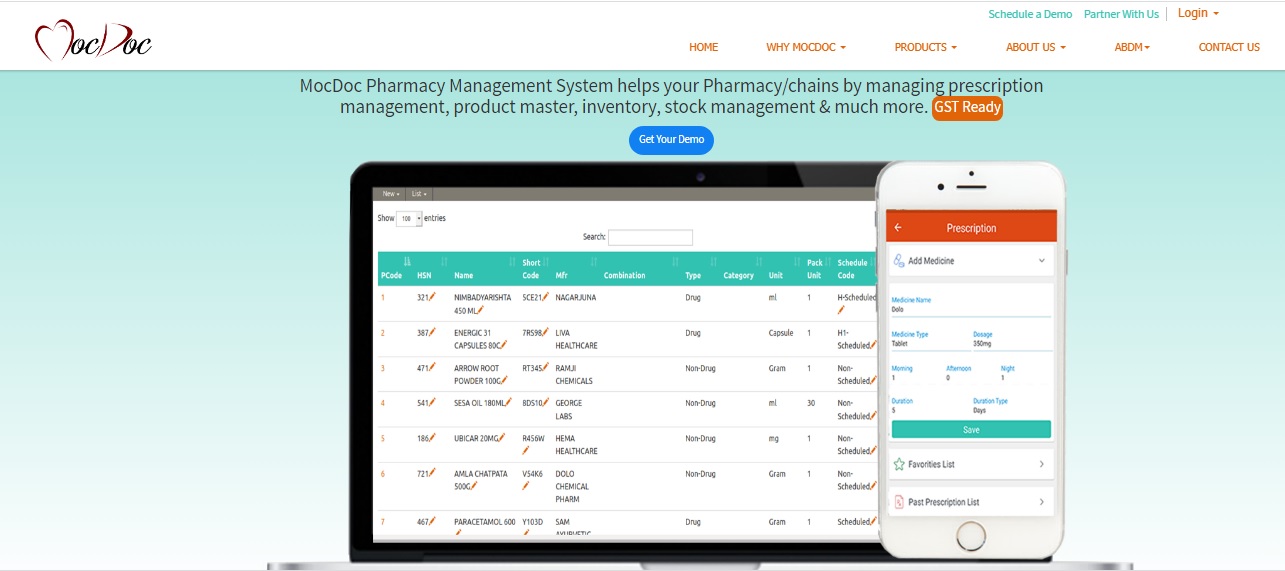Click the pencil icon next to HSN 471

pyautogui.click(x=432, y=368)
